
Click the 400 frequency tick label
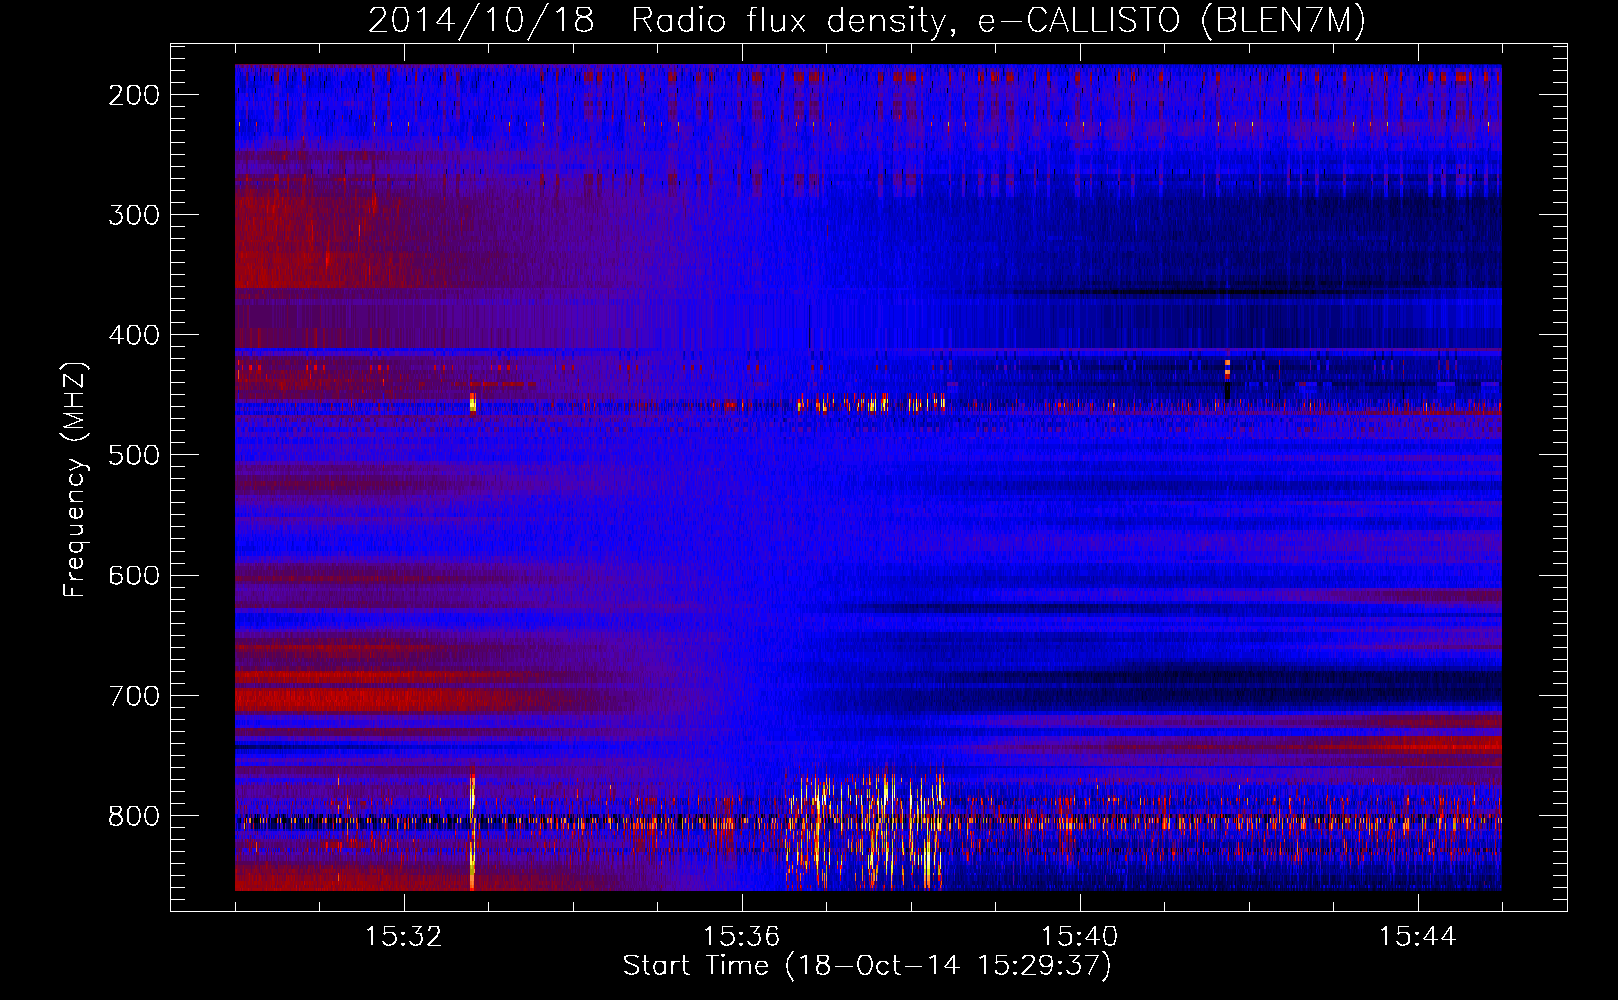[134, 335]
